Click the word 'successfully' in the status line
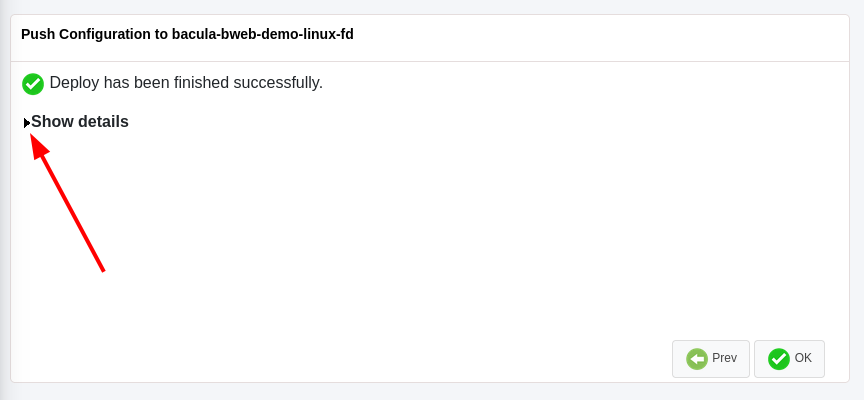864x400 pixels. coord(278,83)
